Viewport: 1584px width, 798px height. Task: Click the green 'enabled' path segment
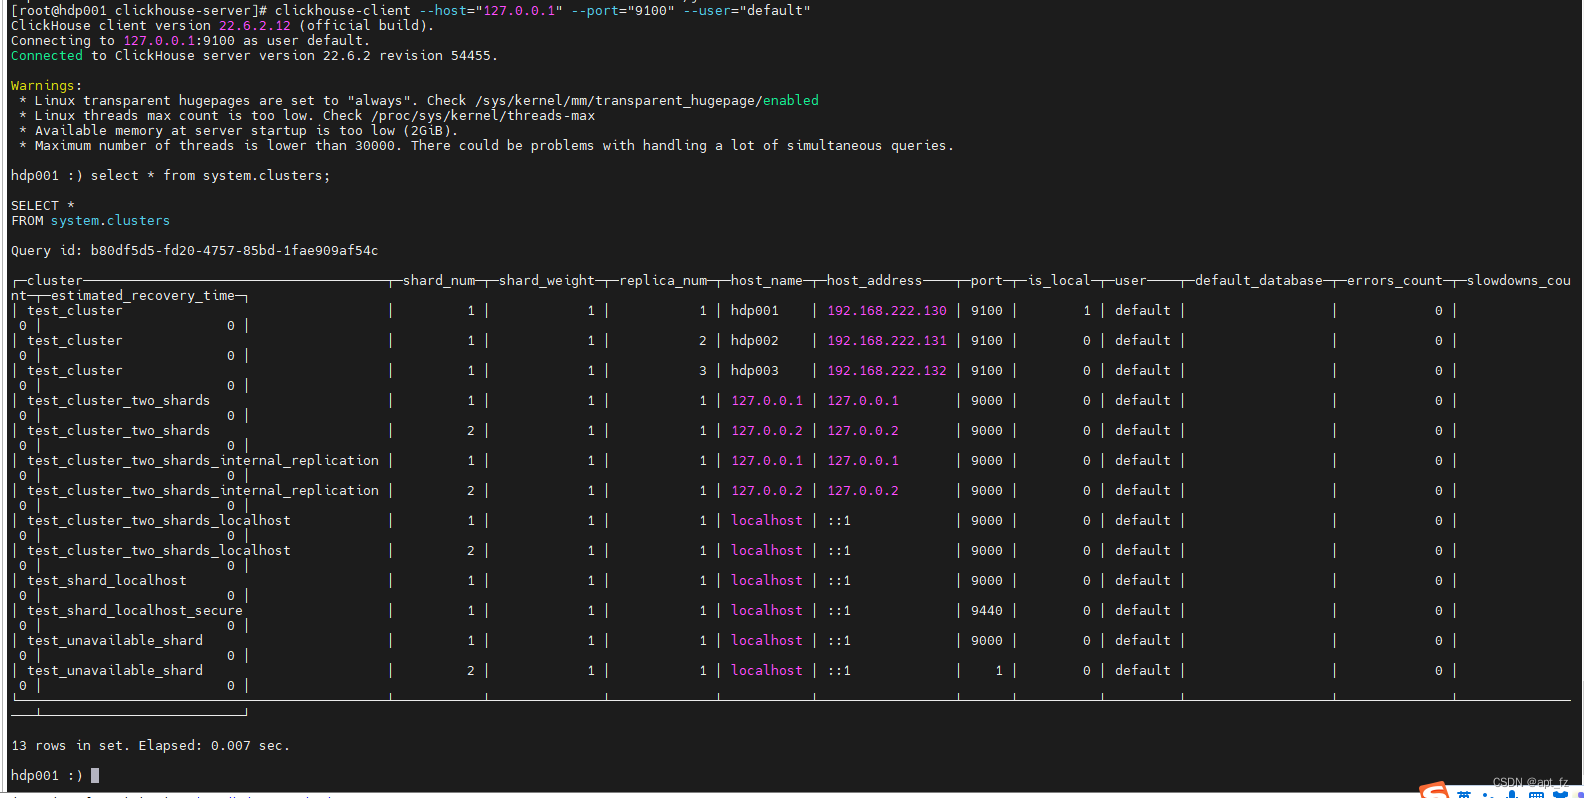tap(791, 101)
